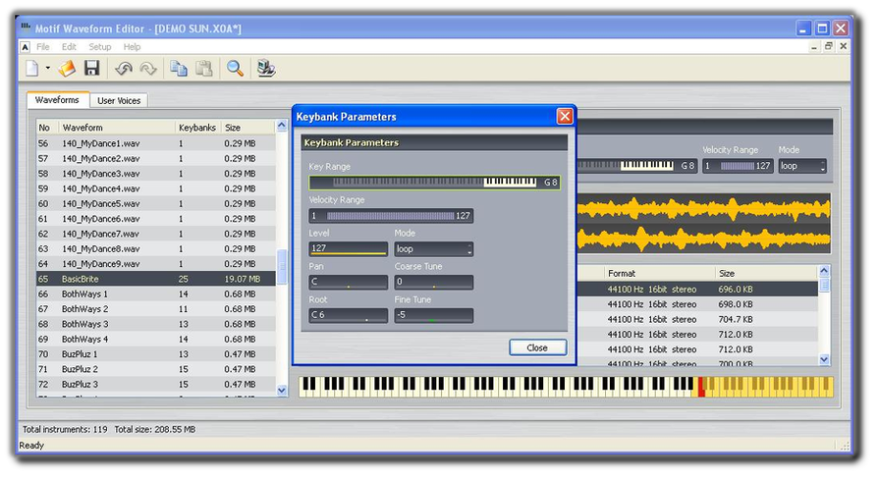Viewport: 878px width, 479px height.
Task: Click the Pan field showing C
Action: click(x=348, y=282)
